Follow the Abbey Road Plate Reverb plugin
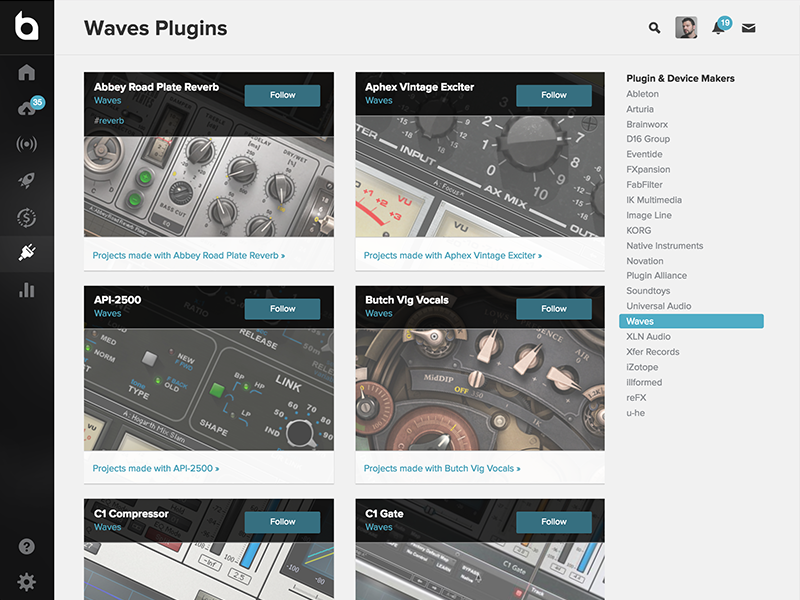This screenshot has height=600, width=800. (x=282, y=95)
